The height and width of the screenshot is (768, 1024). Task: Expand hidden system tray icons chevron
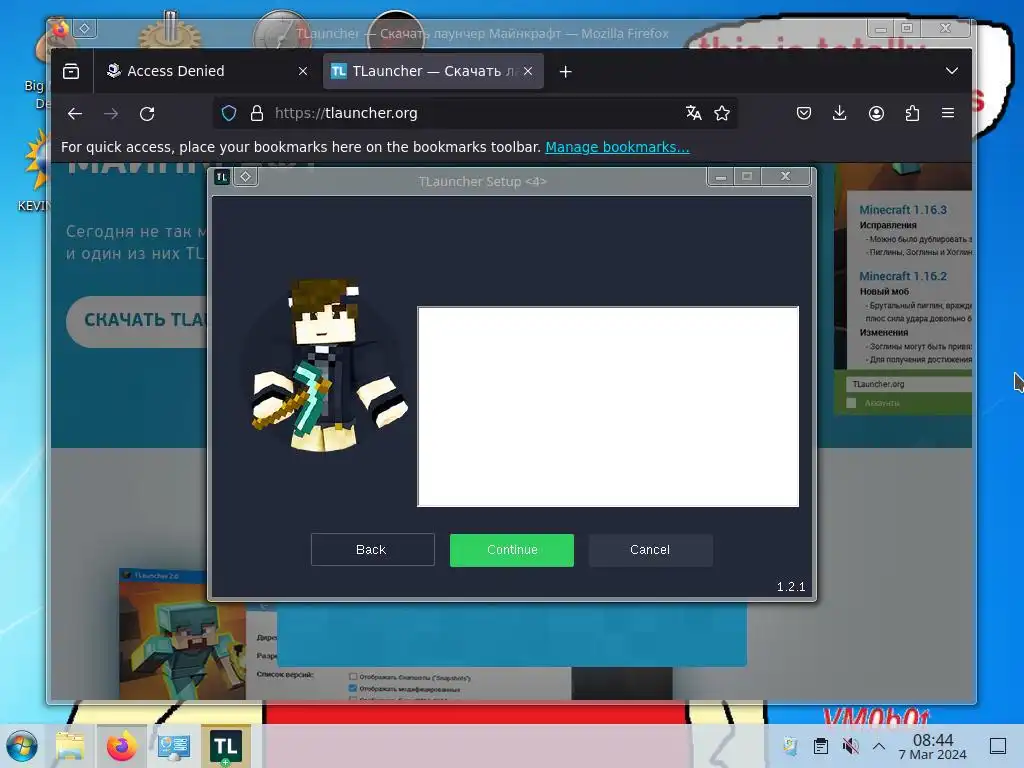(x=879, y=746)
